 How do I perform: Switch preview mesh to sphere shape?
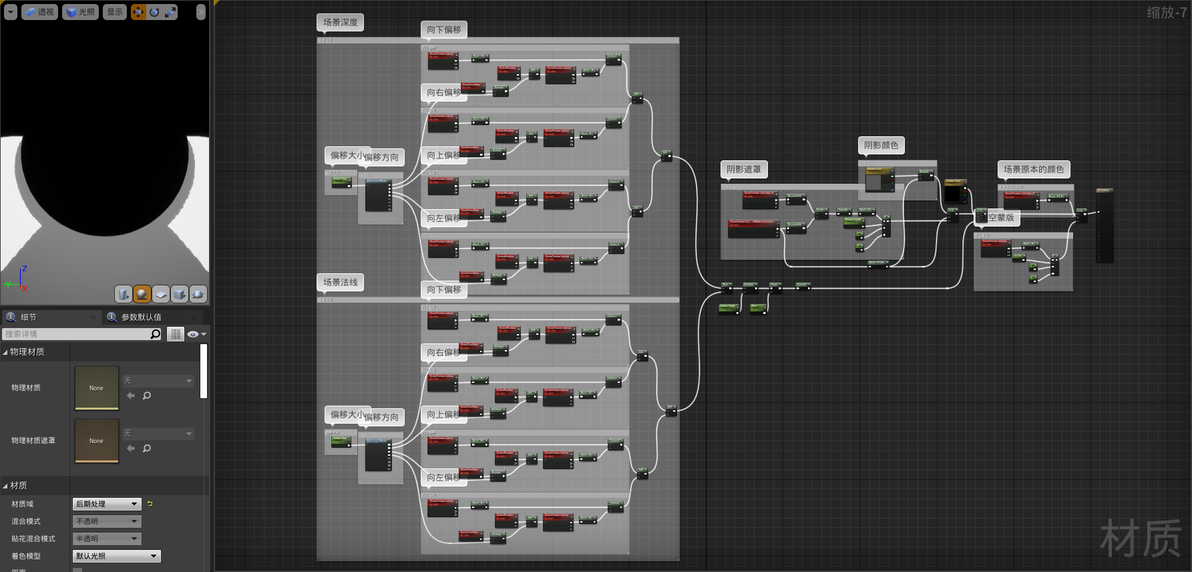coord(142,294)
